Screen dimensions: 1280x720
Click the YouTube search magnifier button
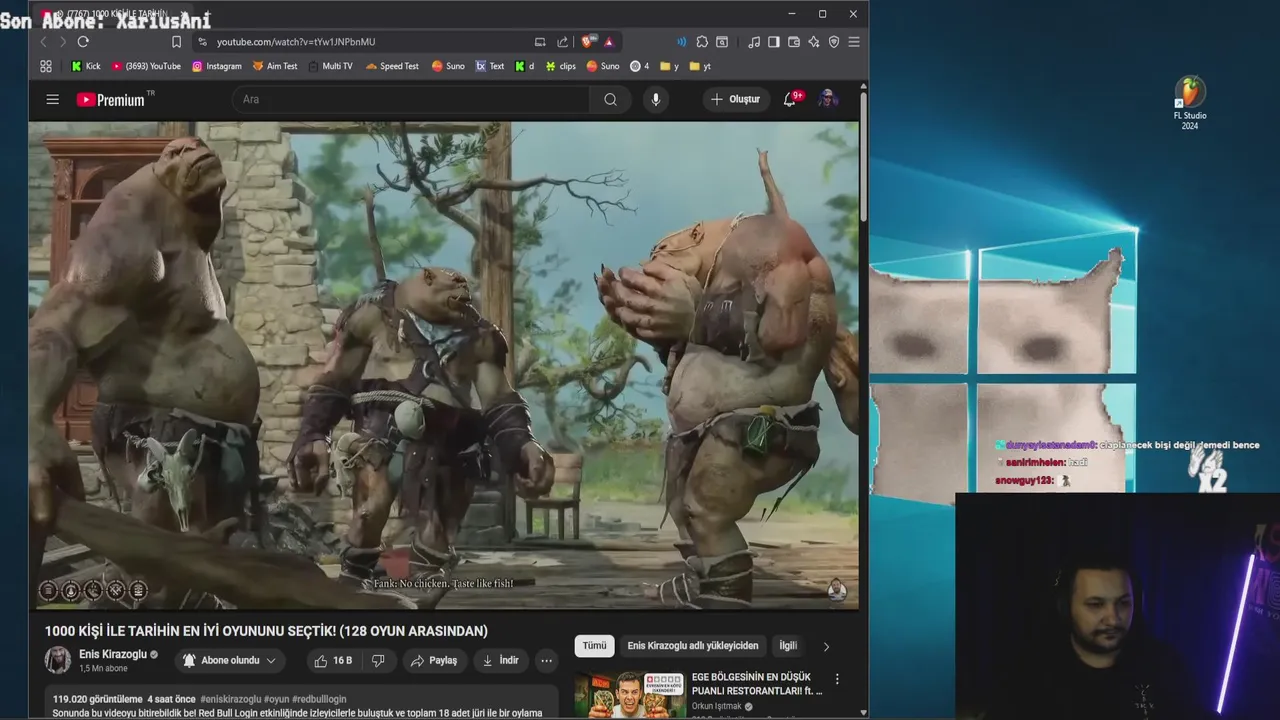610,99
